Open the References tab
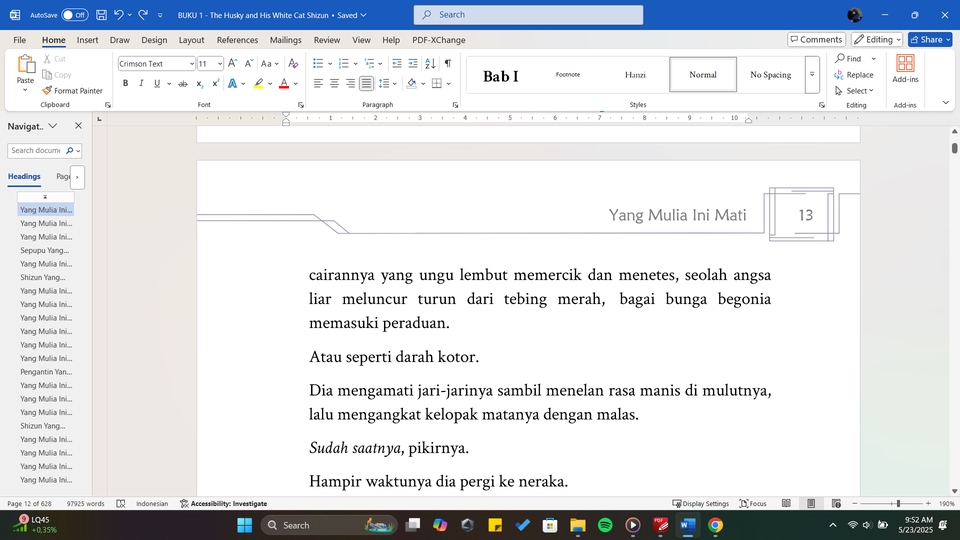960x540 pixels. coord(237,40)
